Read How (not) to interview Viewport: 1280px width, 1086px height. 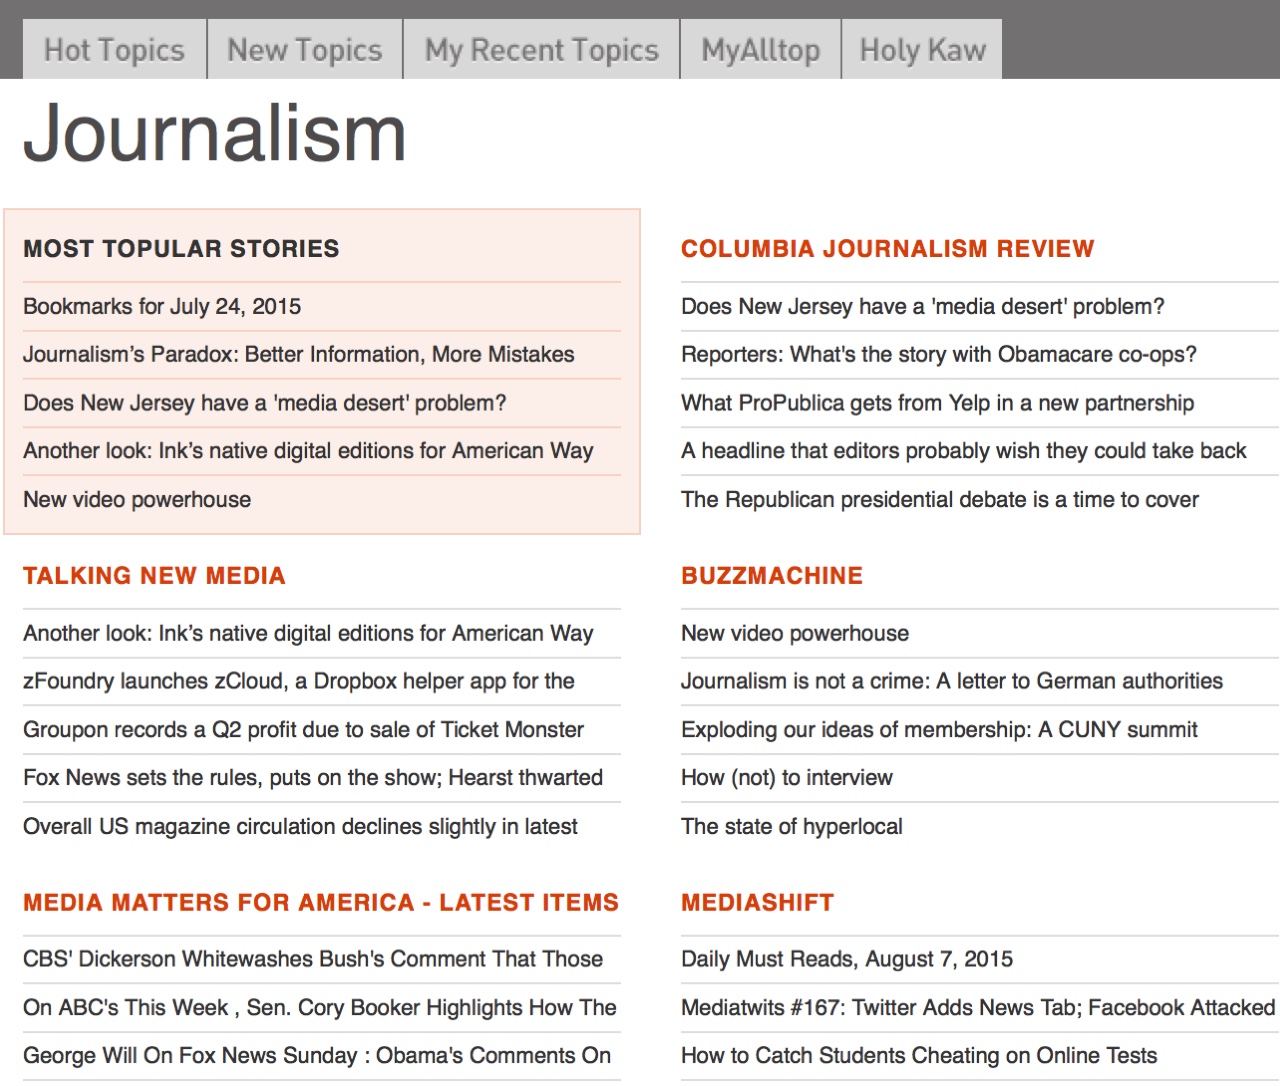pos(787,778)
